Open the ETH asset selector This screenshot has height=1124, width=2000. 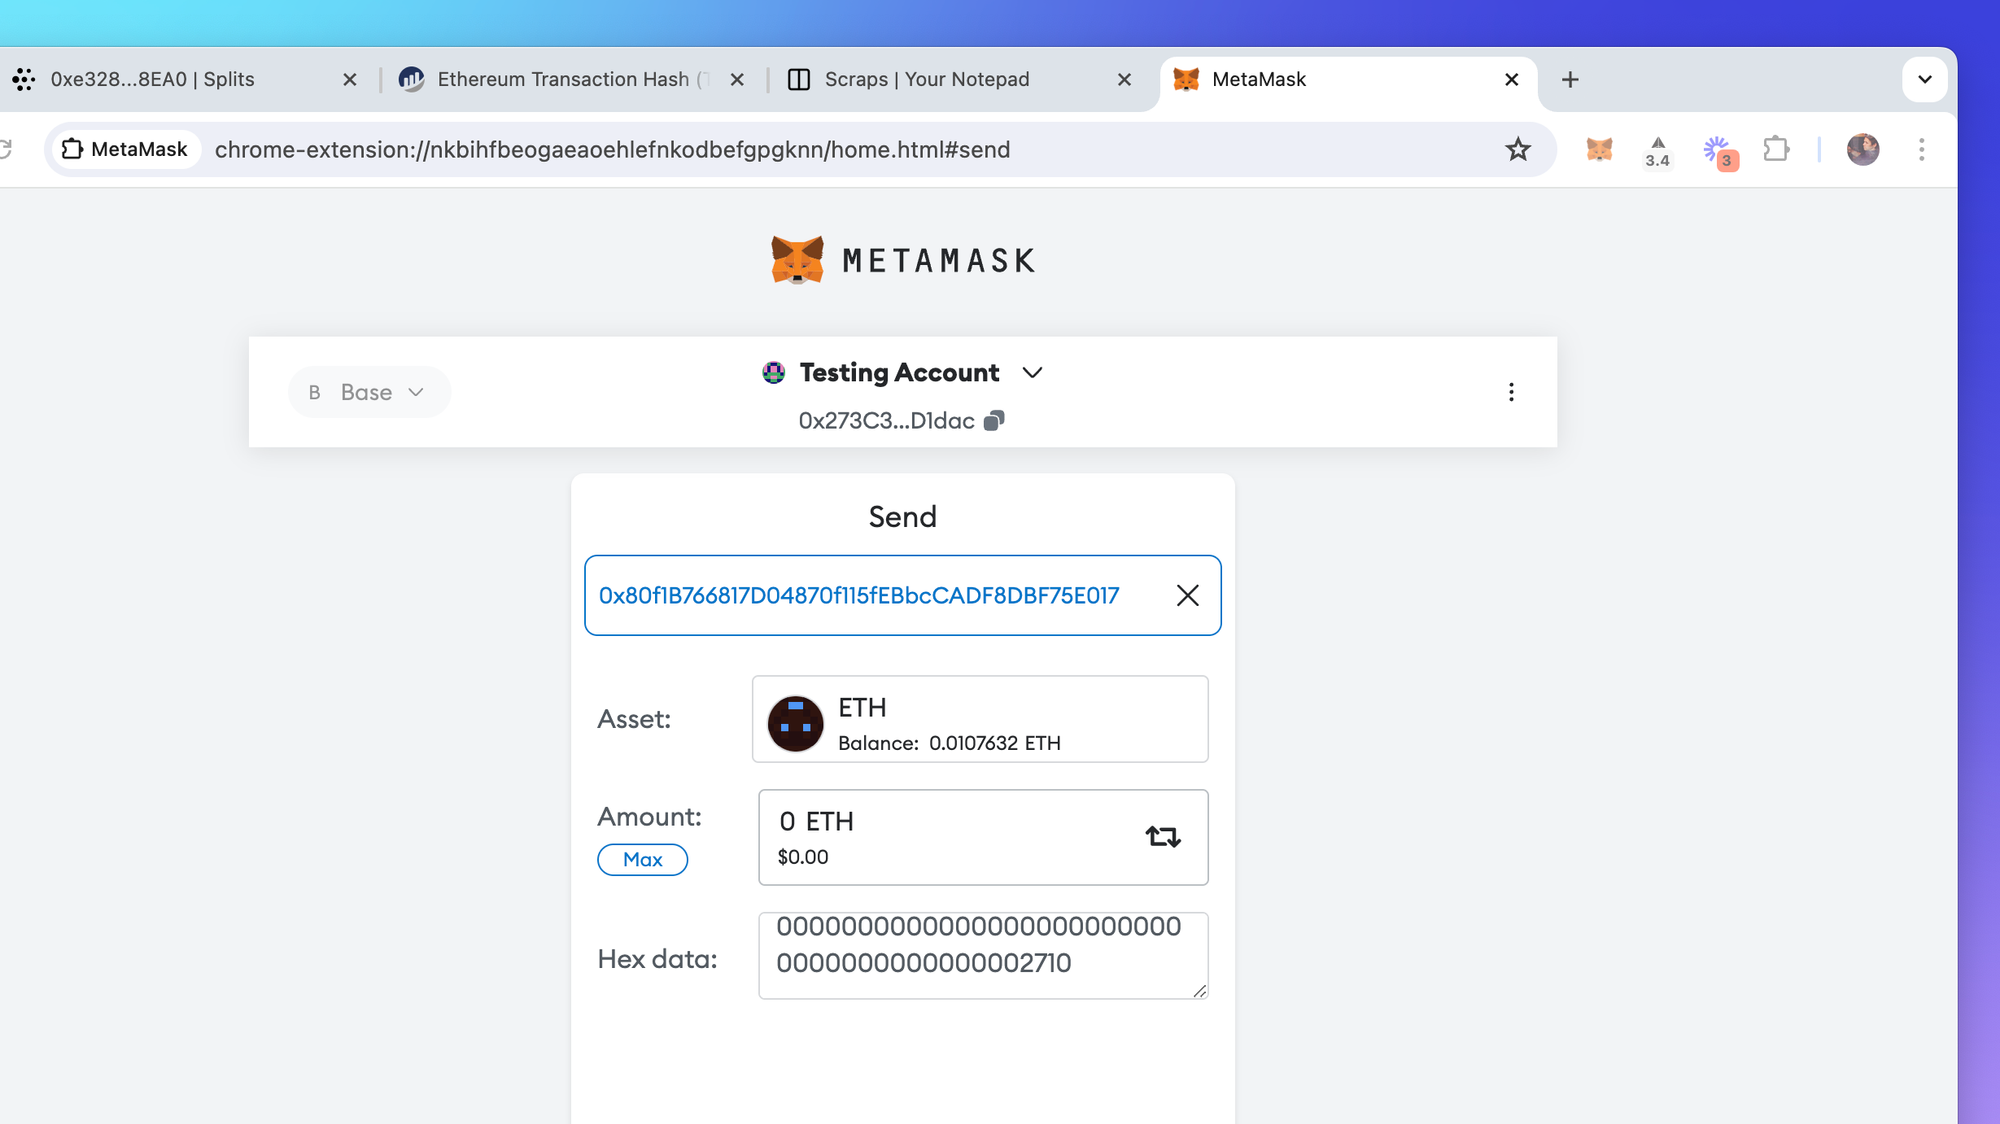coord(979,720)
